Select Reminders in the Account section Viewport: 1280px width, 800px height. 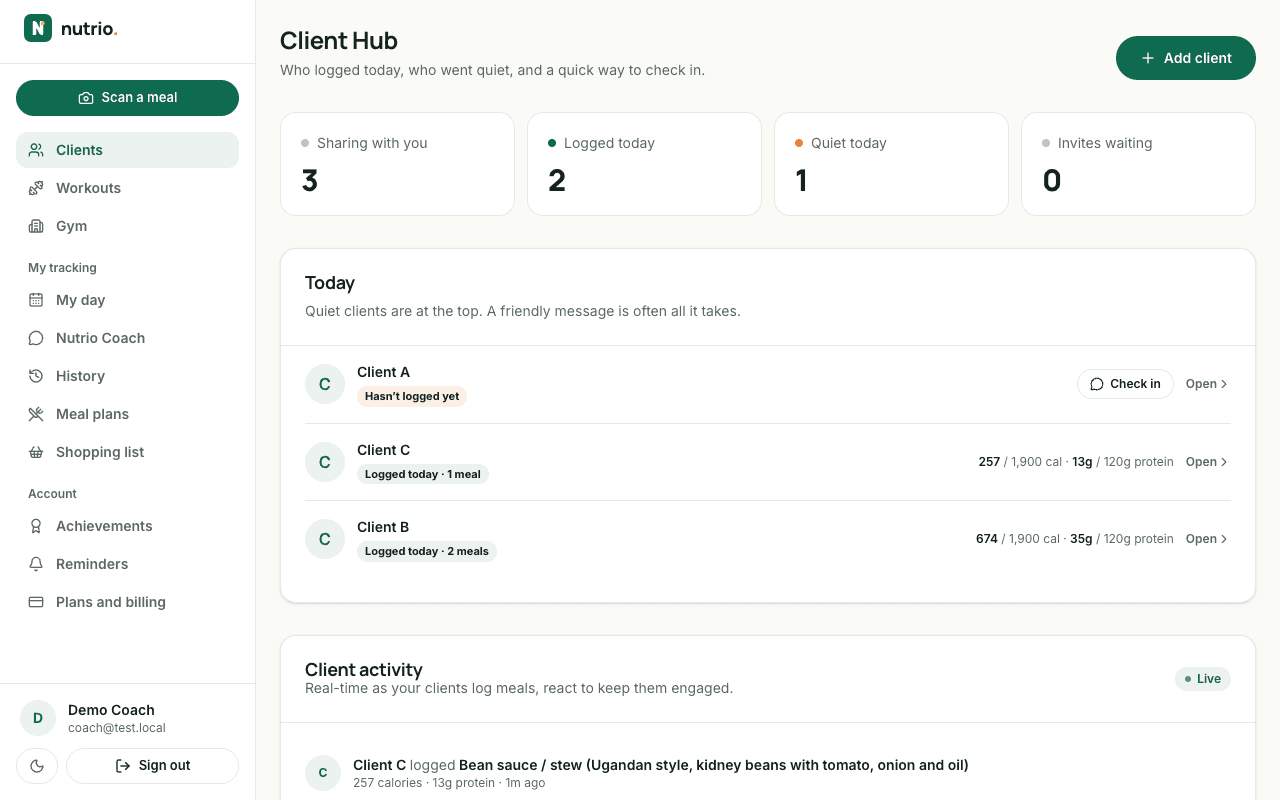pos(127,564)
